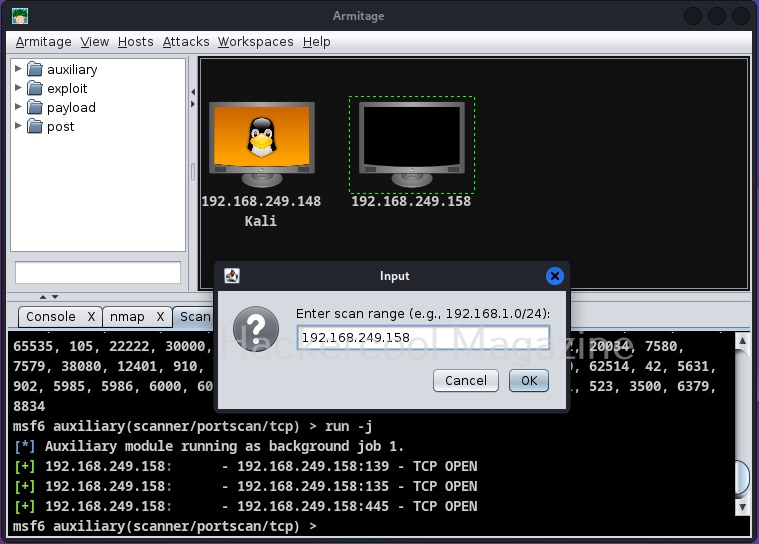The height and width of the screenshot is (544, 759).
Task: Expand module panel with right arrow
Action: [193, 104]
